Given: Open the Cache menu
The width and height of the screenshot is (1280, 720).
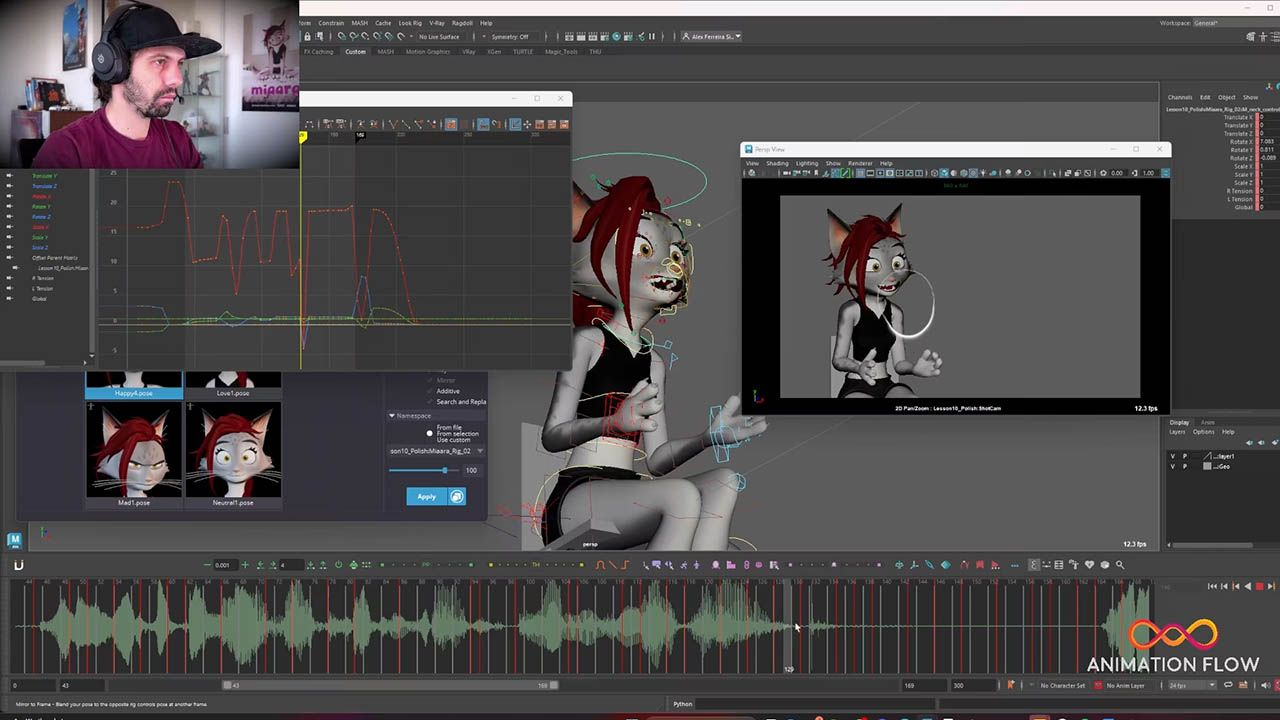Looking at the screenshot, I should (x=383, y=23).
